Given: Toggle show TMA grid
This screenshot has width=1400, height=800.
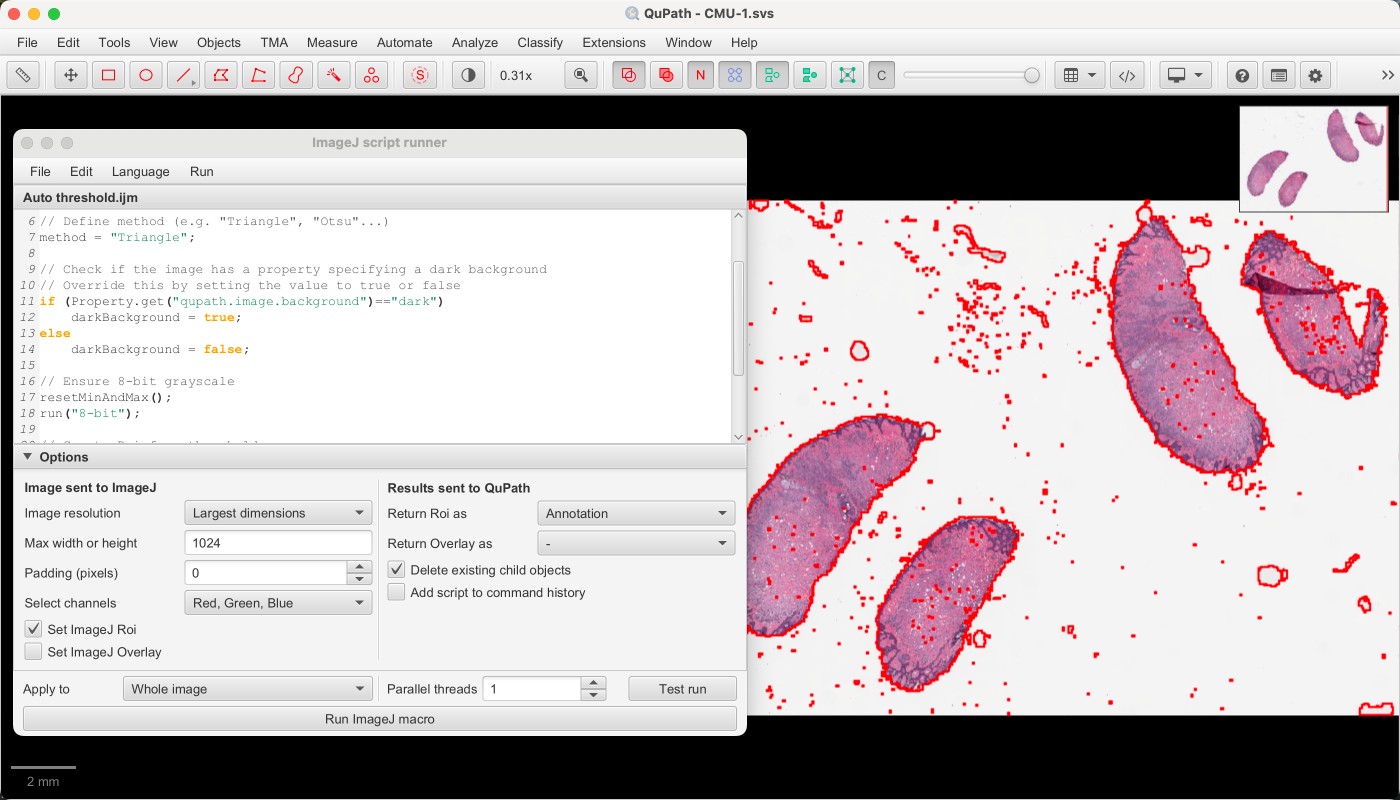Looking at the screenshot, I should pos(735,75).
